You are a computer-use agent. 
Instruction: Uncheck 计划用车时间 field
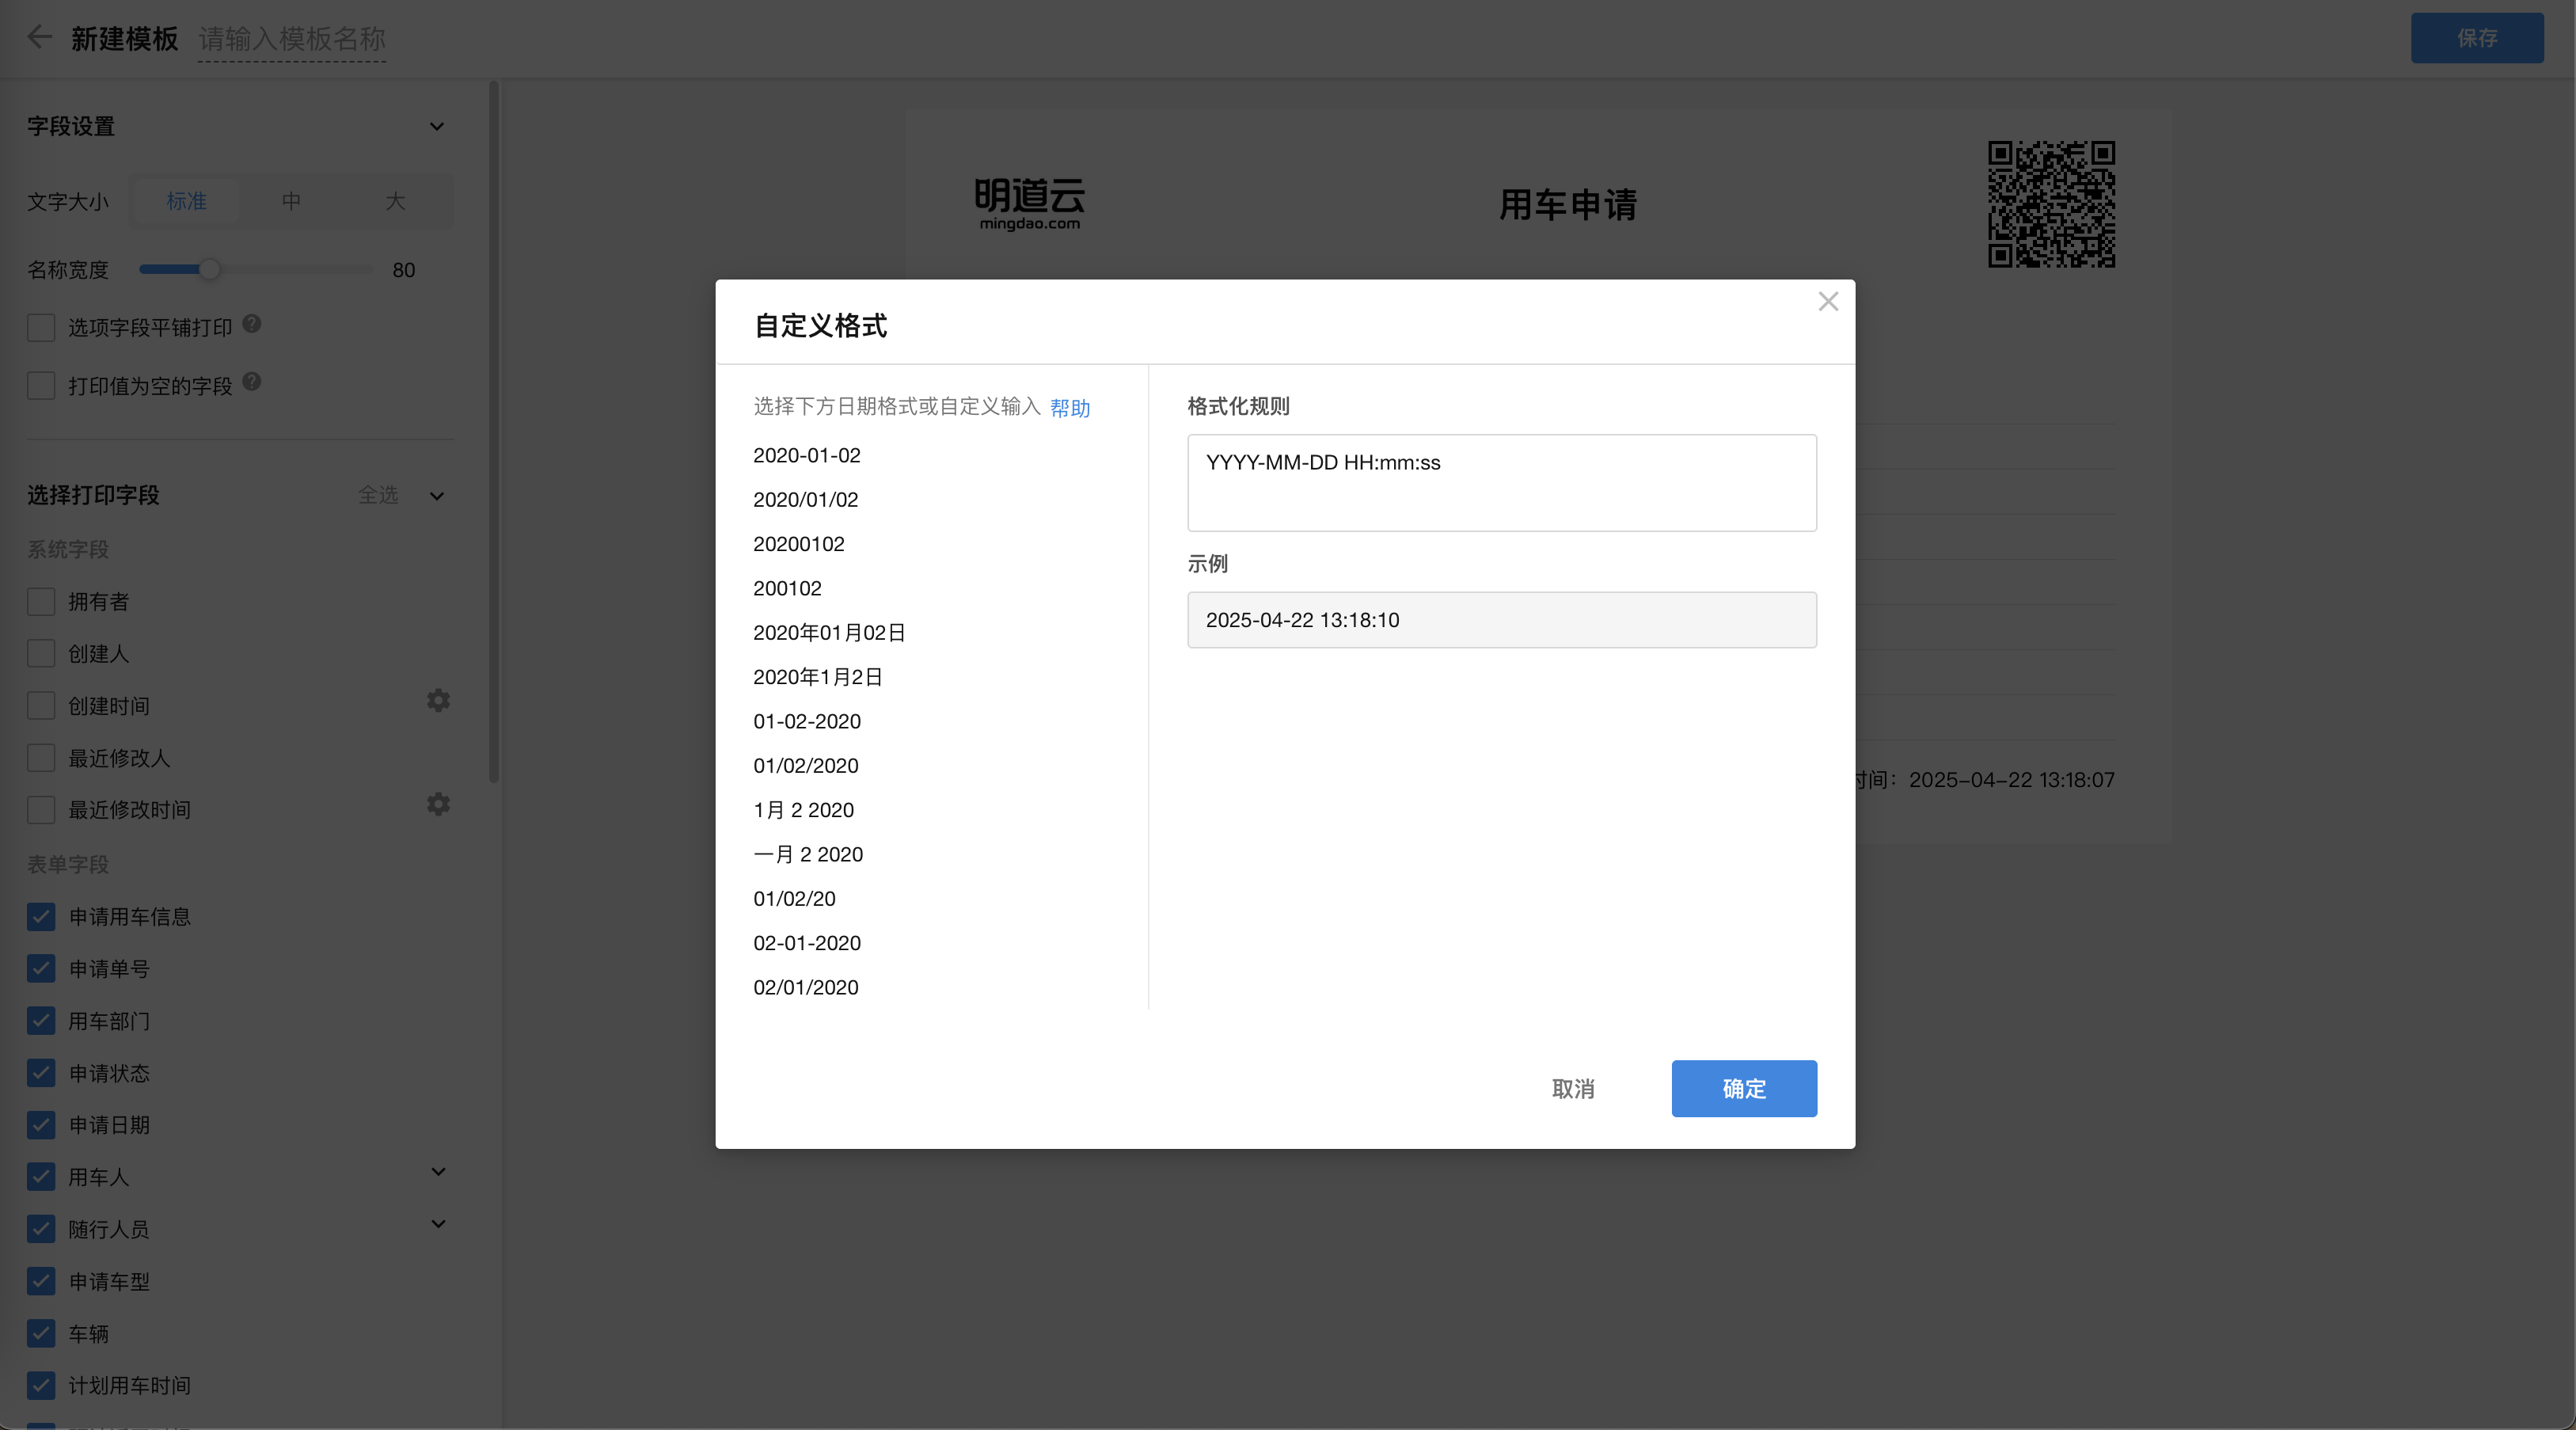(x=41, y=1385)
